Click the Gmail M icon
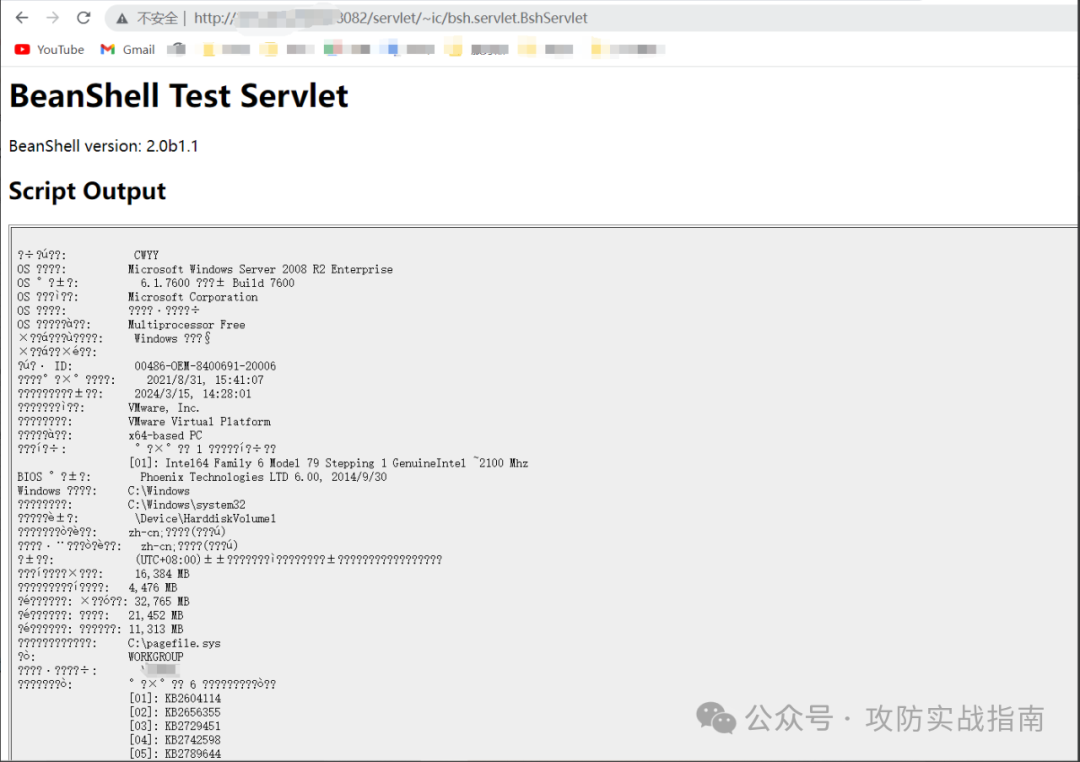This screenshot has width=1080, height=762. [x=107, y=50]
